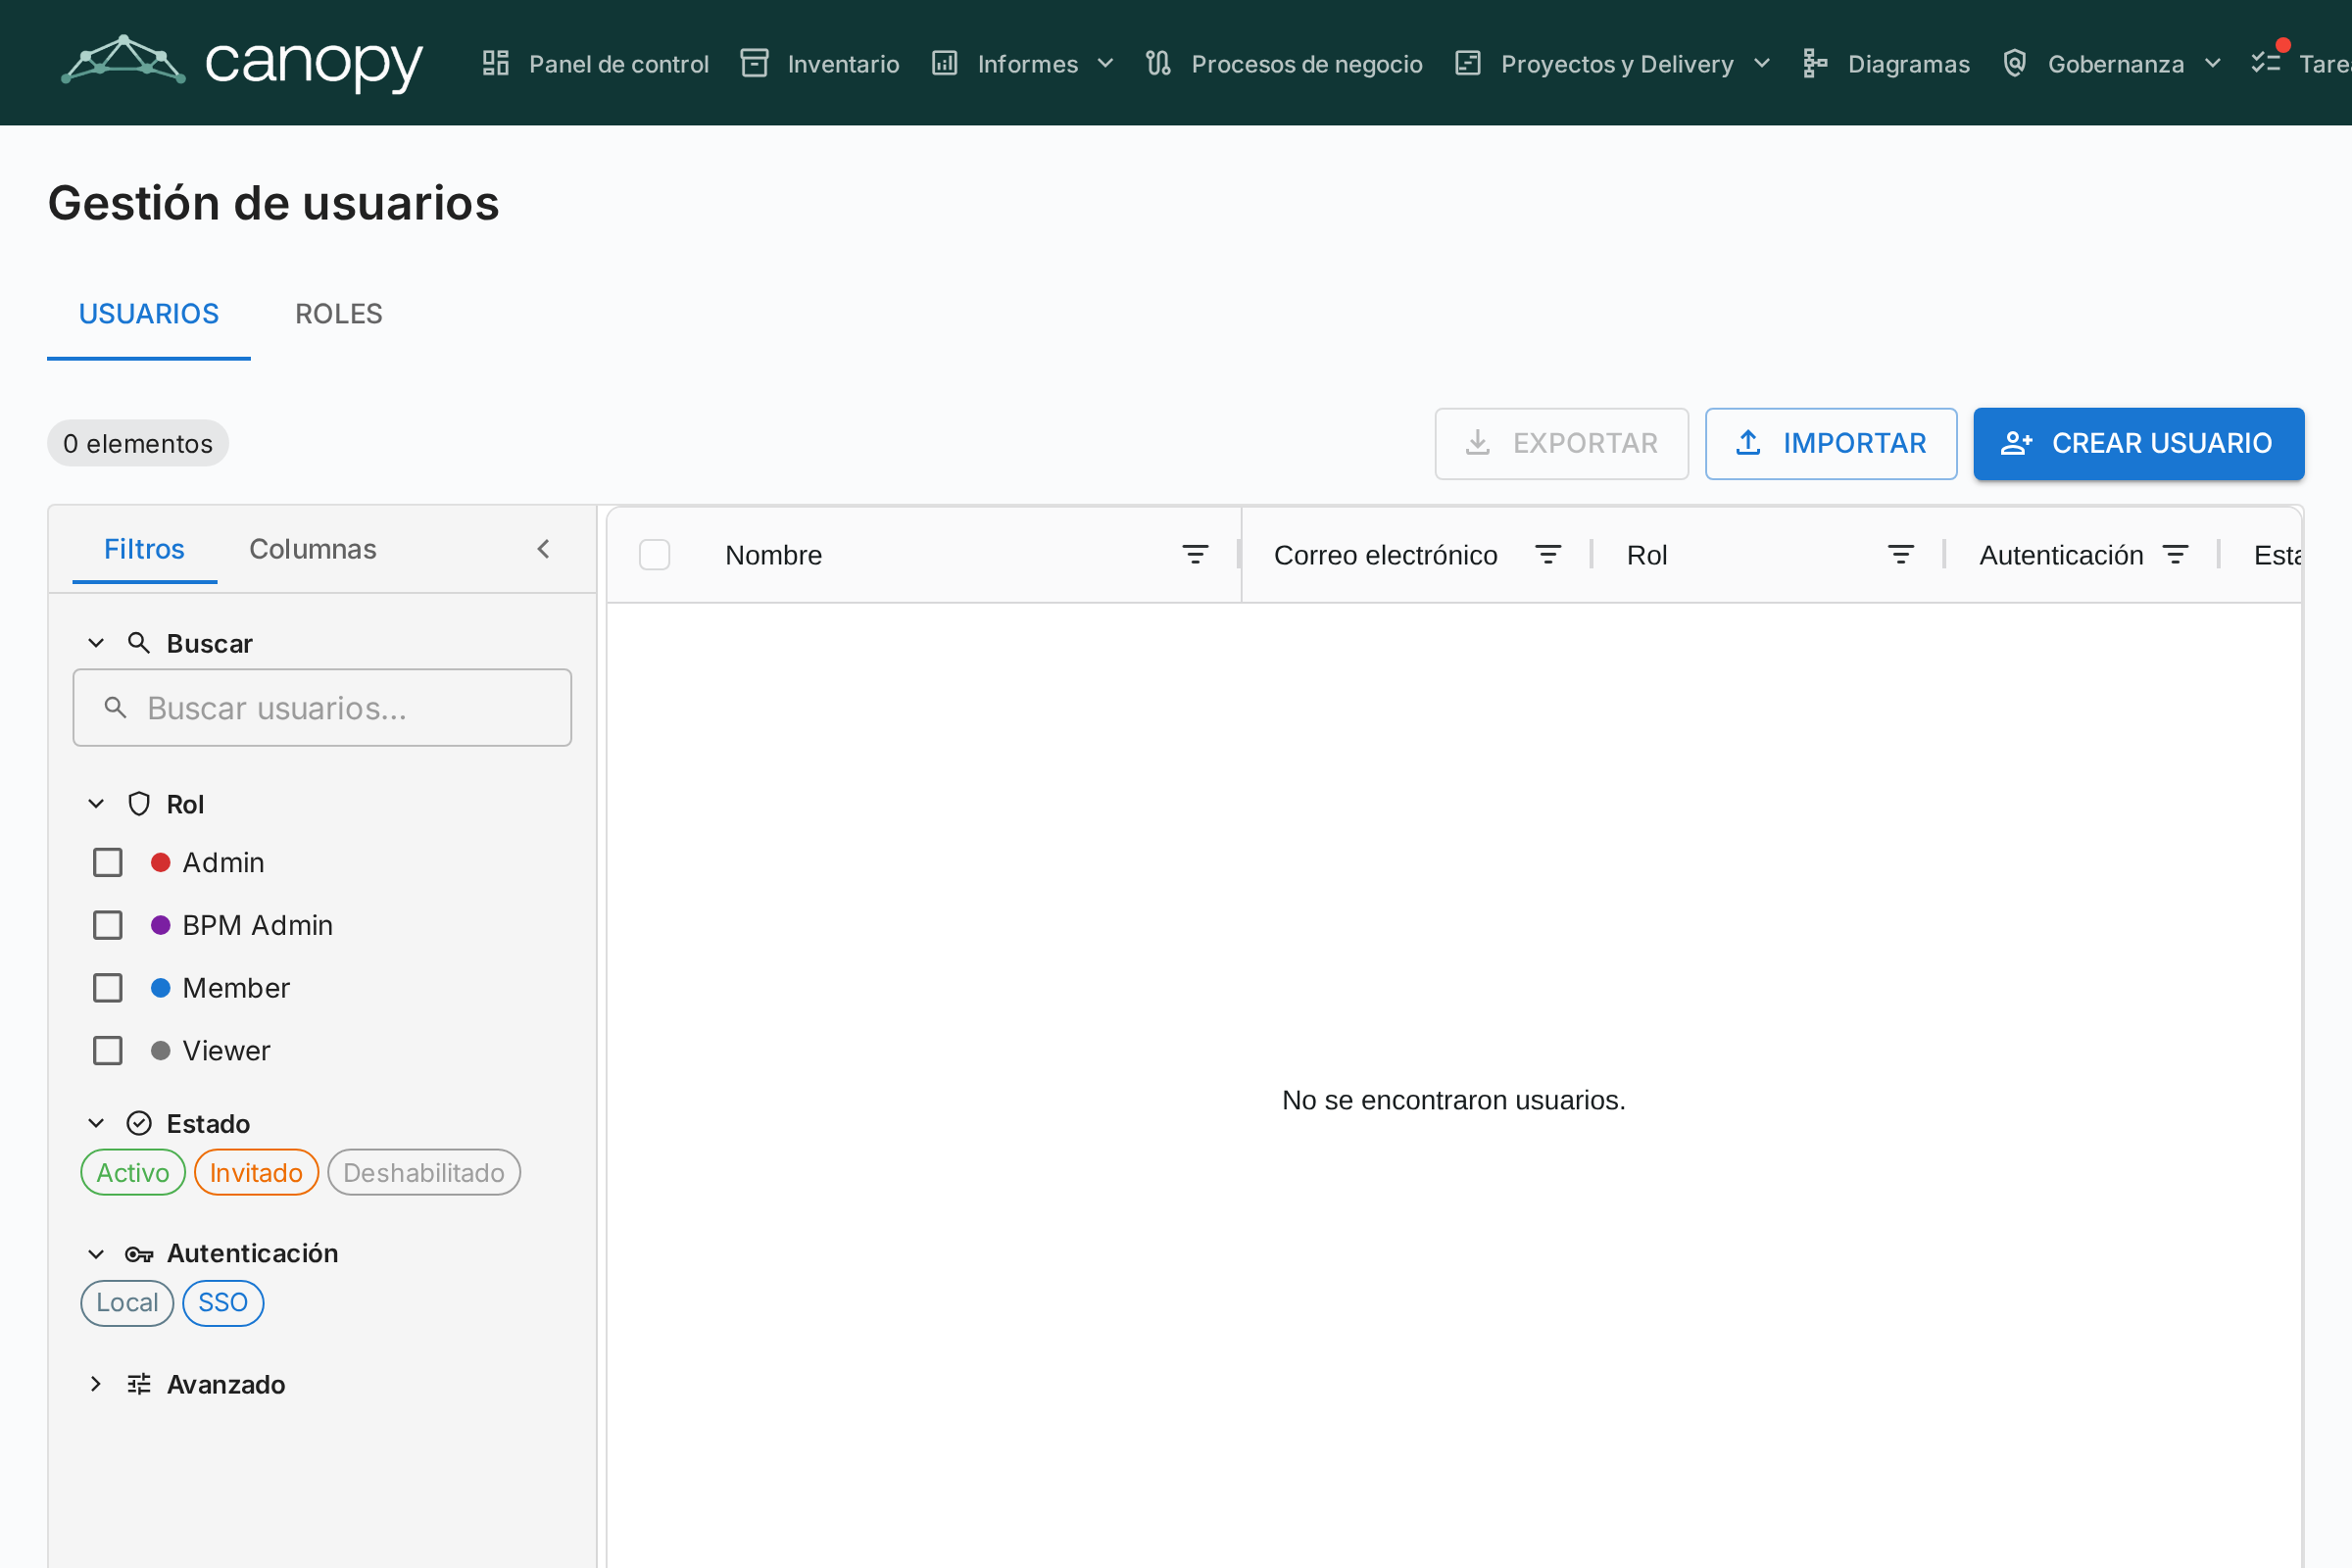Click the Exportar button
This screenshot has width=2352, height=1568.
pyautogui.click(x=1562, y=443)
